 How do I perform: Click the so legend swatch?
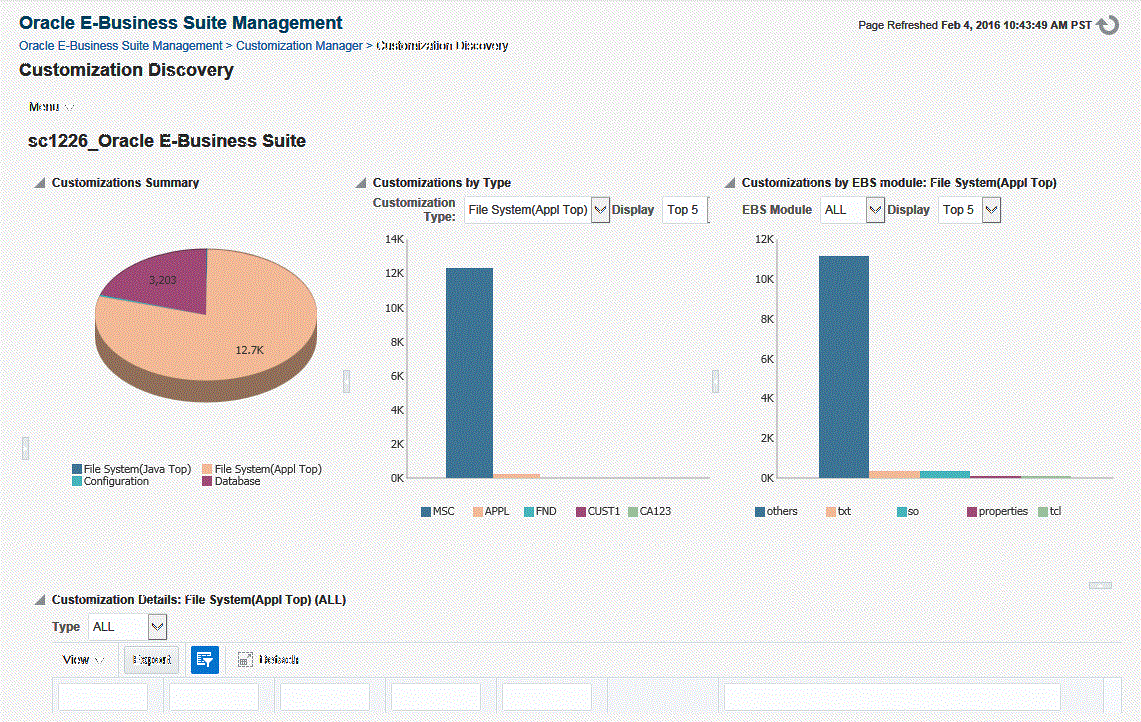pyautogui.click(x=902, y=512)
